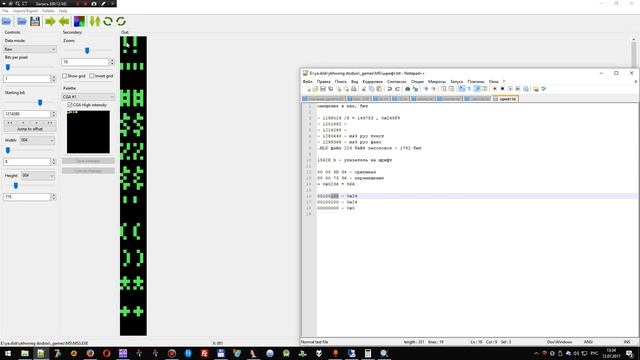
Task: Click the second folder icon in the main toolbar
Action: coord(22,21)
